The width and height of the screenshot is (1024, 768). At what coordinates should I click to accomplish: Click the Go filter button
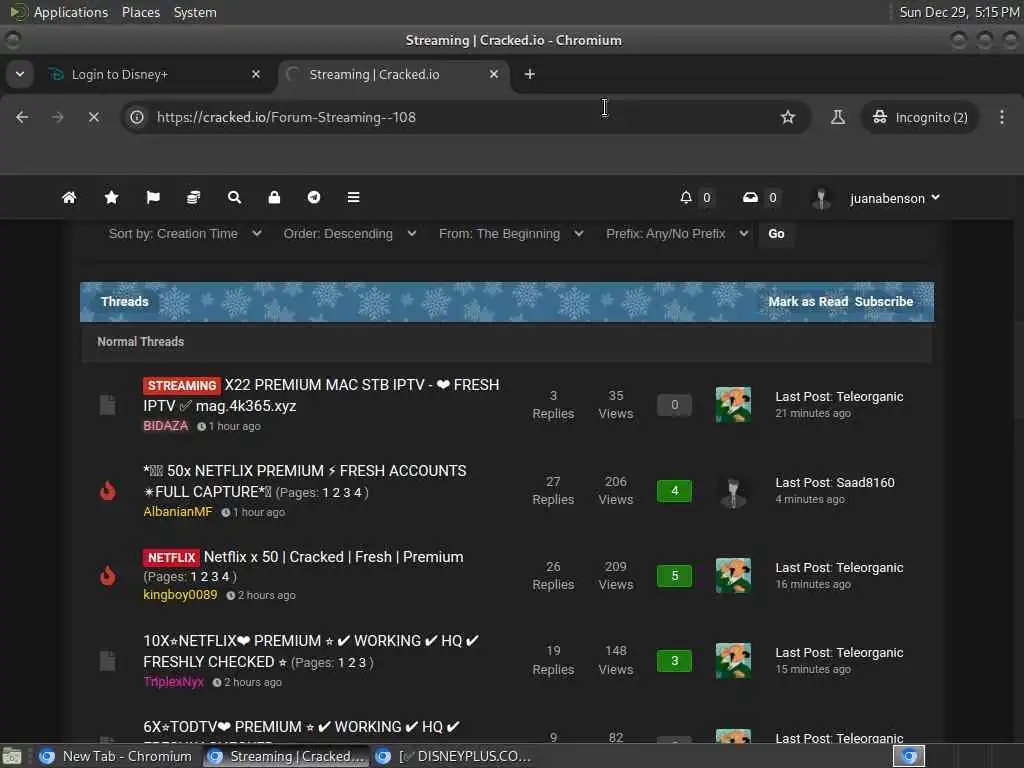coord(776,234)
